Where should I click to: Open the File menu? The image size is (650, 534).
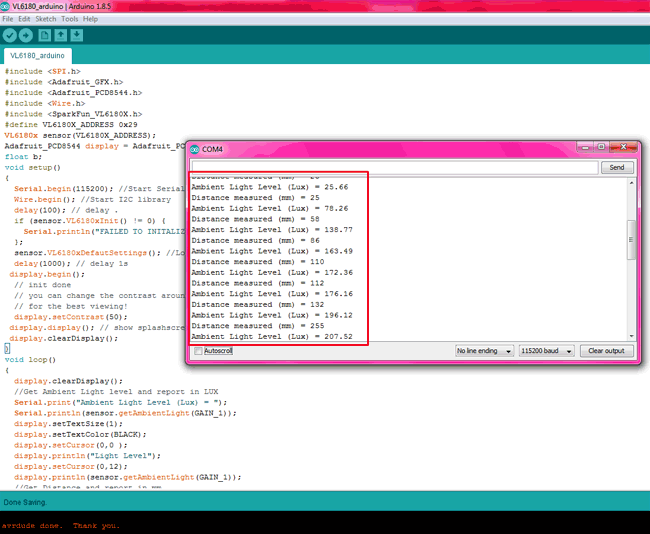tap(8, 19)
